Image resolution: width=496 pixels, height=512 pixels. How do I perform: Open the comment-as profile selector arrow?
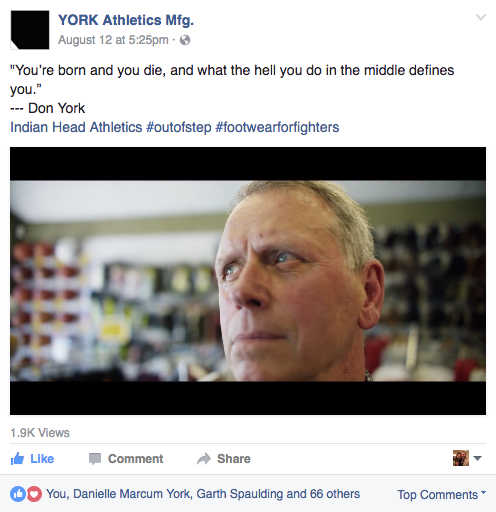click(477, 458)
